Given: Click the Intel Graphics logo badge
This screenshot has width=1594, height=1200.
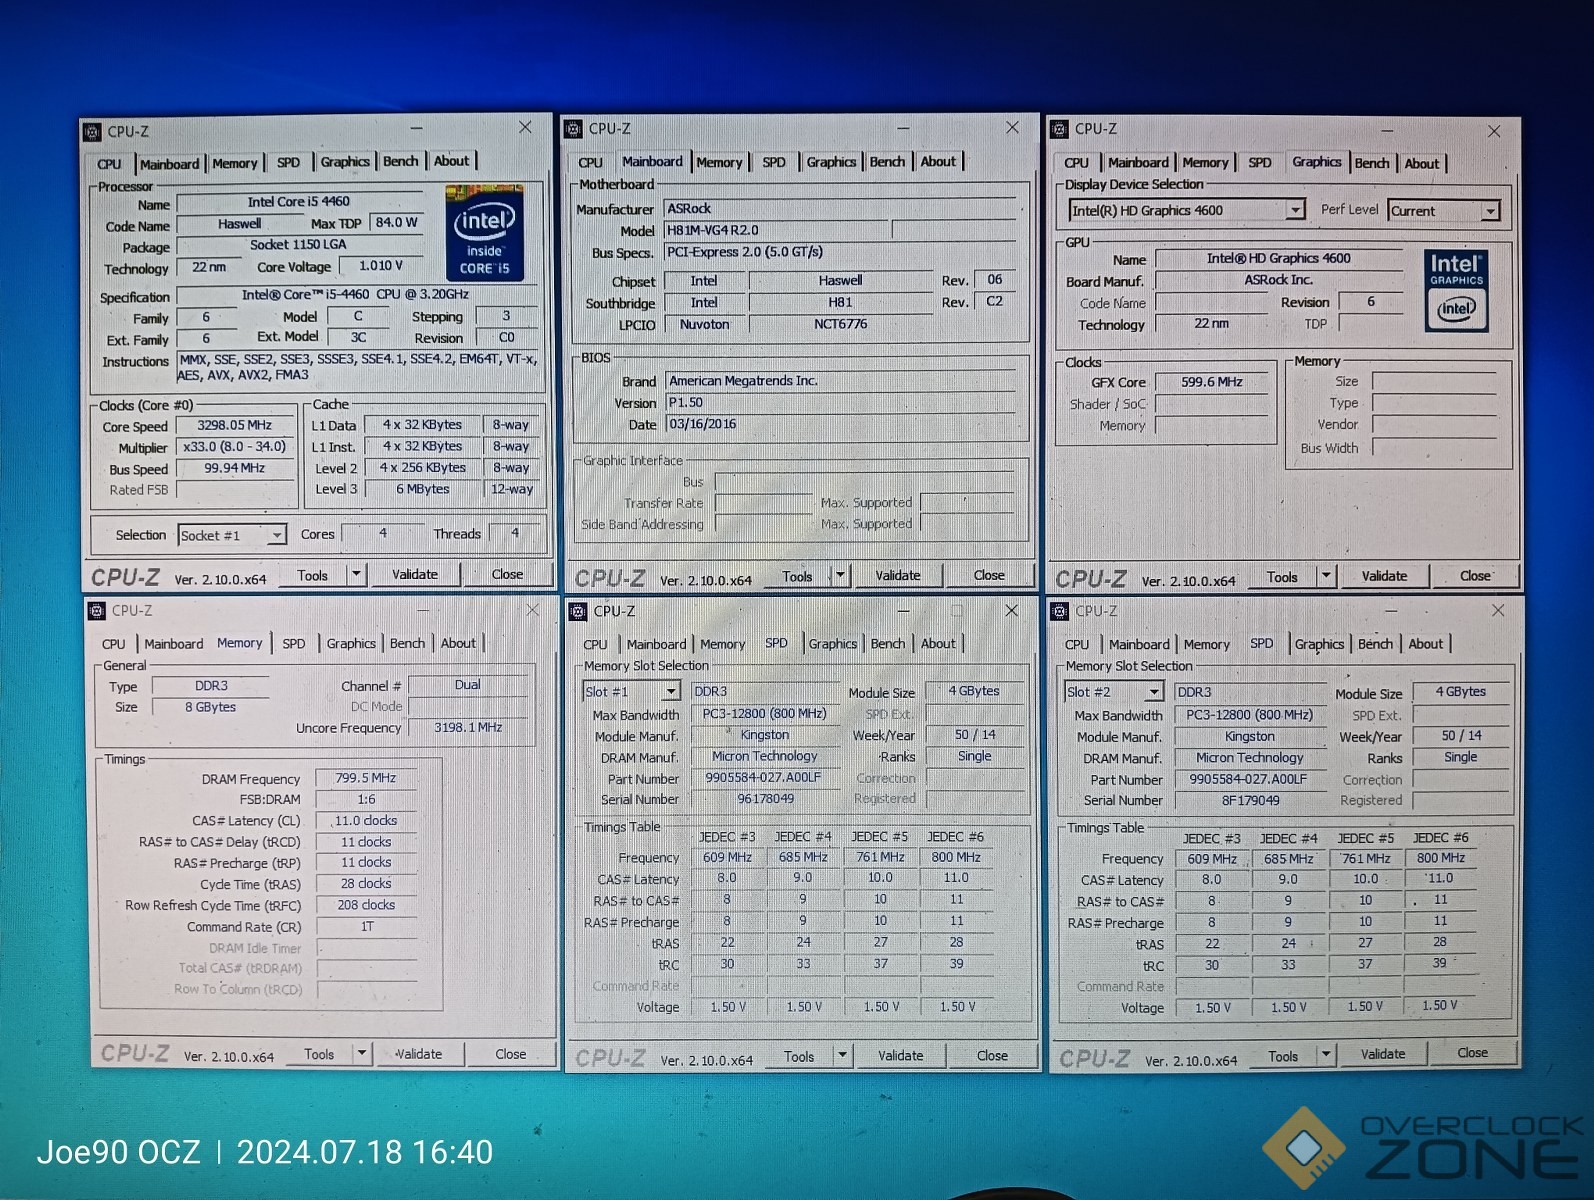Looking at the screenshot, I should pyautogui.click(x=1456, y=291).
